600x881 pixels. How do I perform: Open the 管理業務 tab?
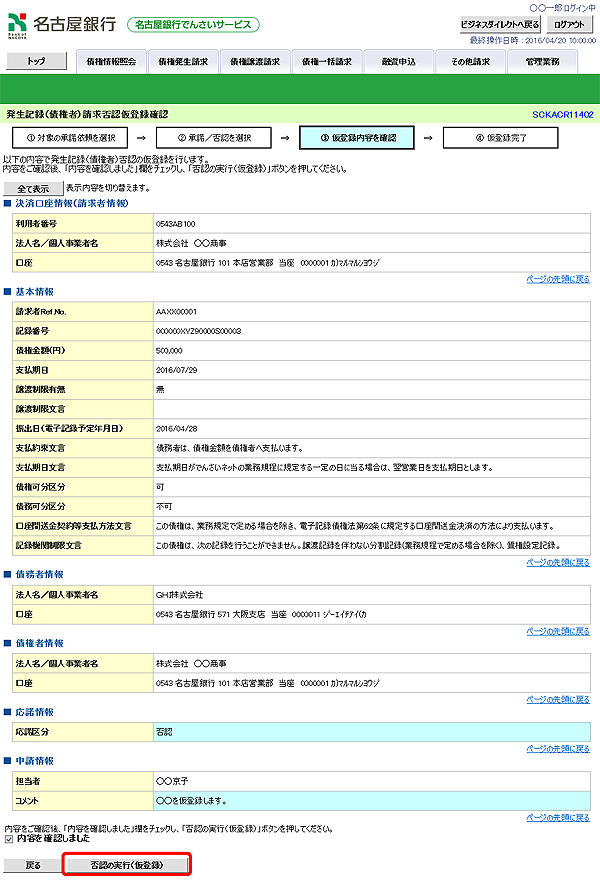coord(542,62)
